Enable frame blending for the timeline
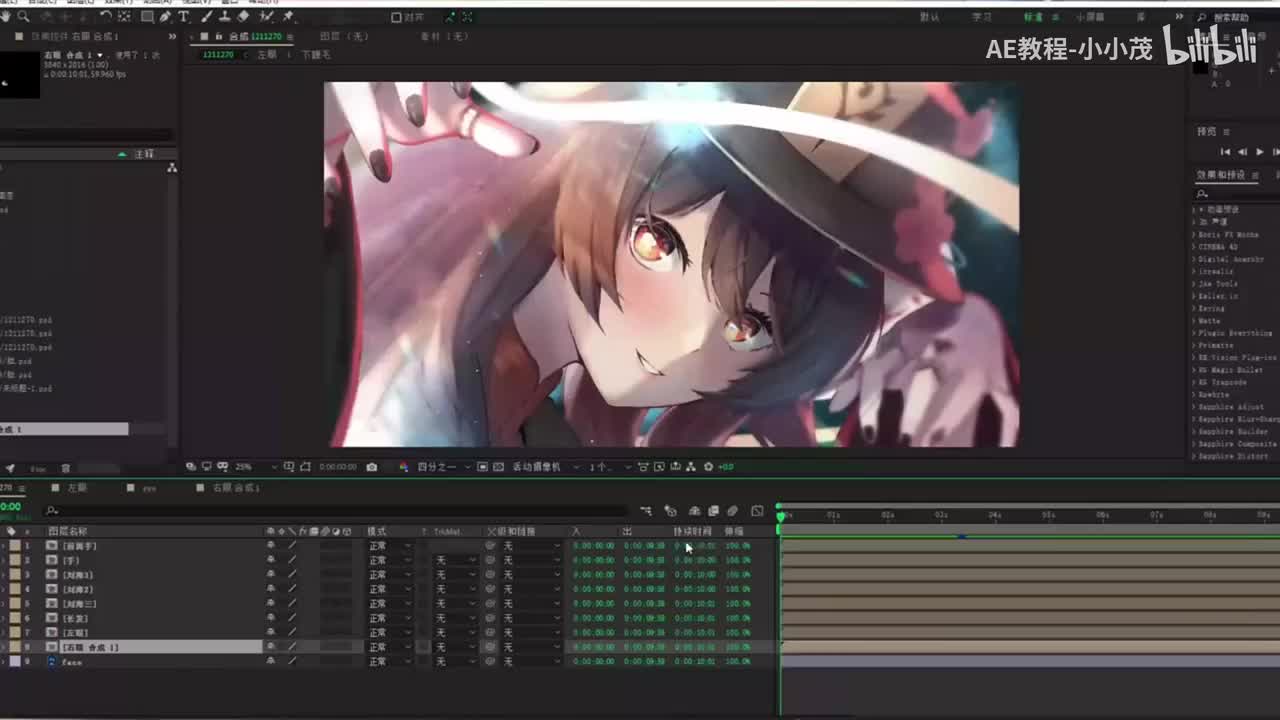This screenshot has width=1280, height=720. coord(713,511)
